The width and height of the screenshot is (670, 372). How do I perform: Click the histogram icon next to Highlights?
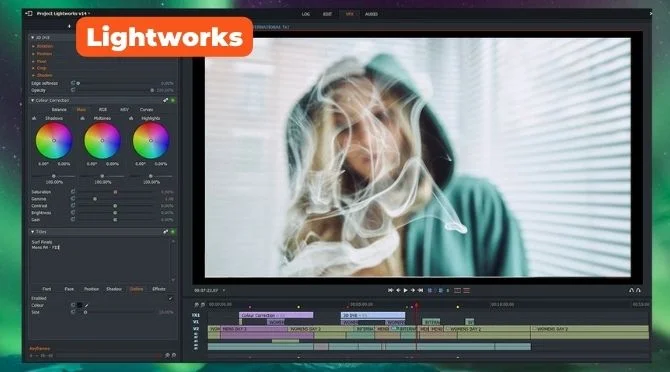click(x=131, y=118)
